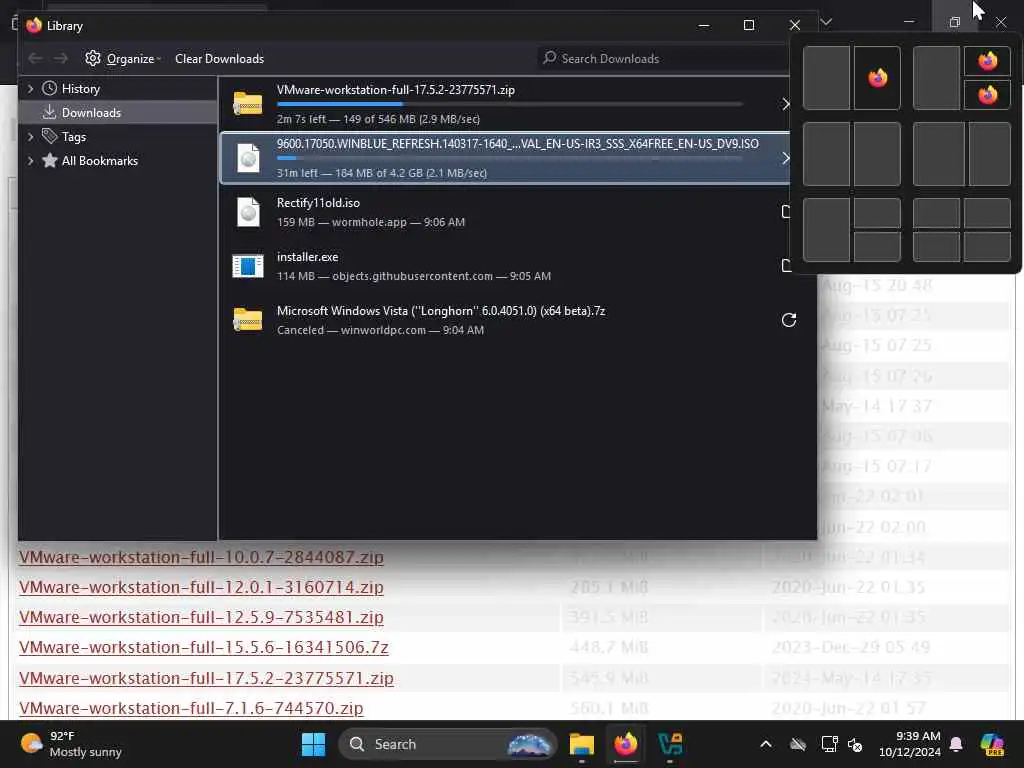Show hidden system tray icons
Viewport: 1024px width, 768px height.
click(x=766, y=744)
